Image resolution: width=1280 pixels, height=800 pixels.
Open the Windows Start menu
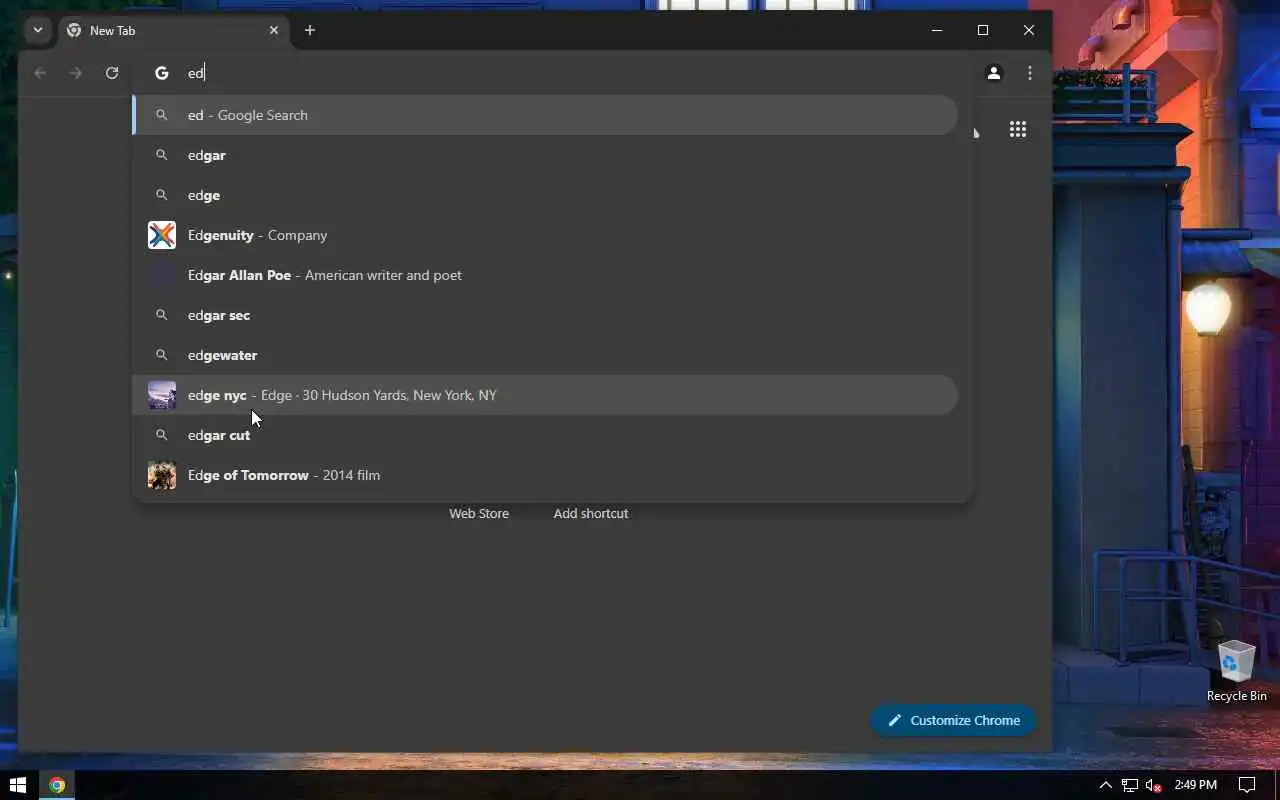pyautogui.click(x=17, y=785)
